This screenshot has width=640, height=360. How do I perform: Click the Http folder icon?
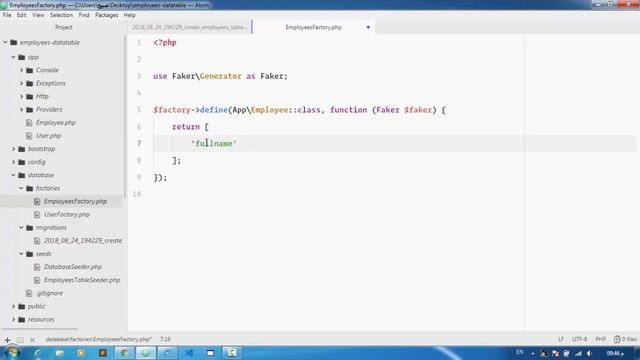pyautogui.click(x=29, y=96)
